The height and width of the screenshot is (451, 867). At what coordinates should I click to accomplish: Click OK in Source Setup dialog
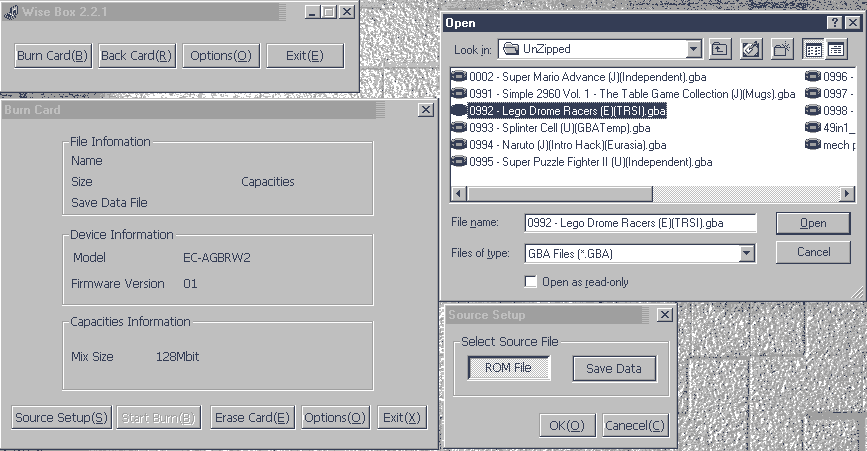[x=566, y=426]
